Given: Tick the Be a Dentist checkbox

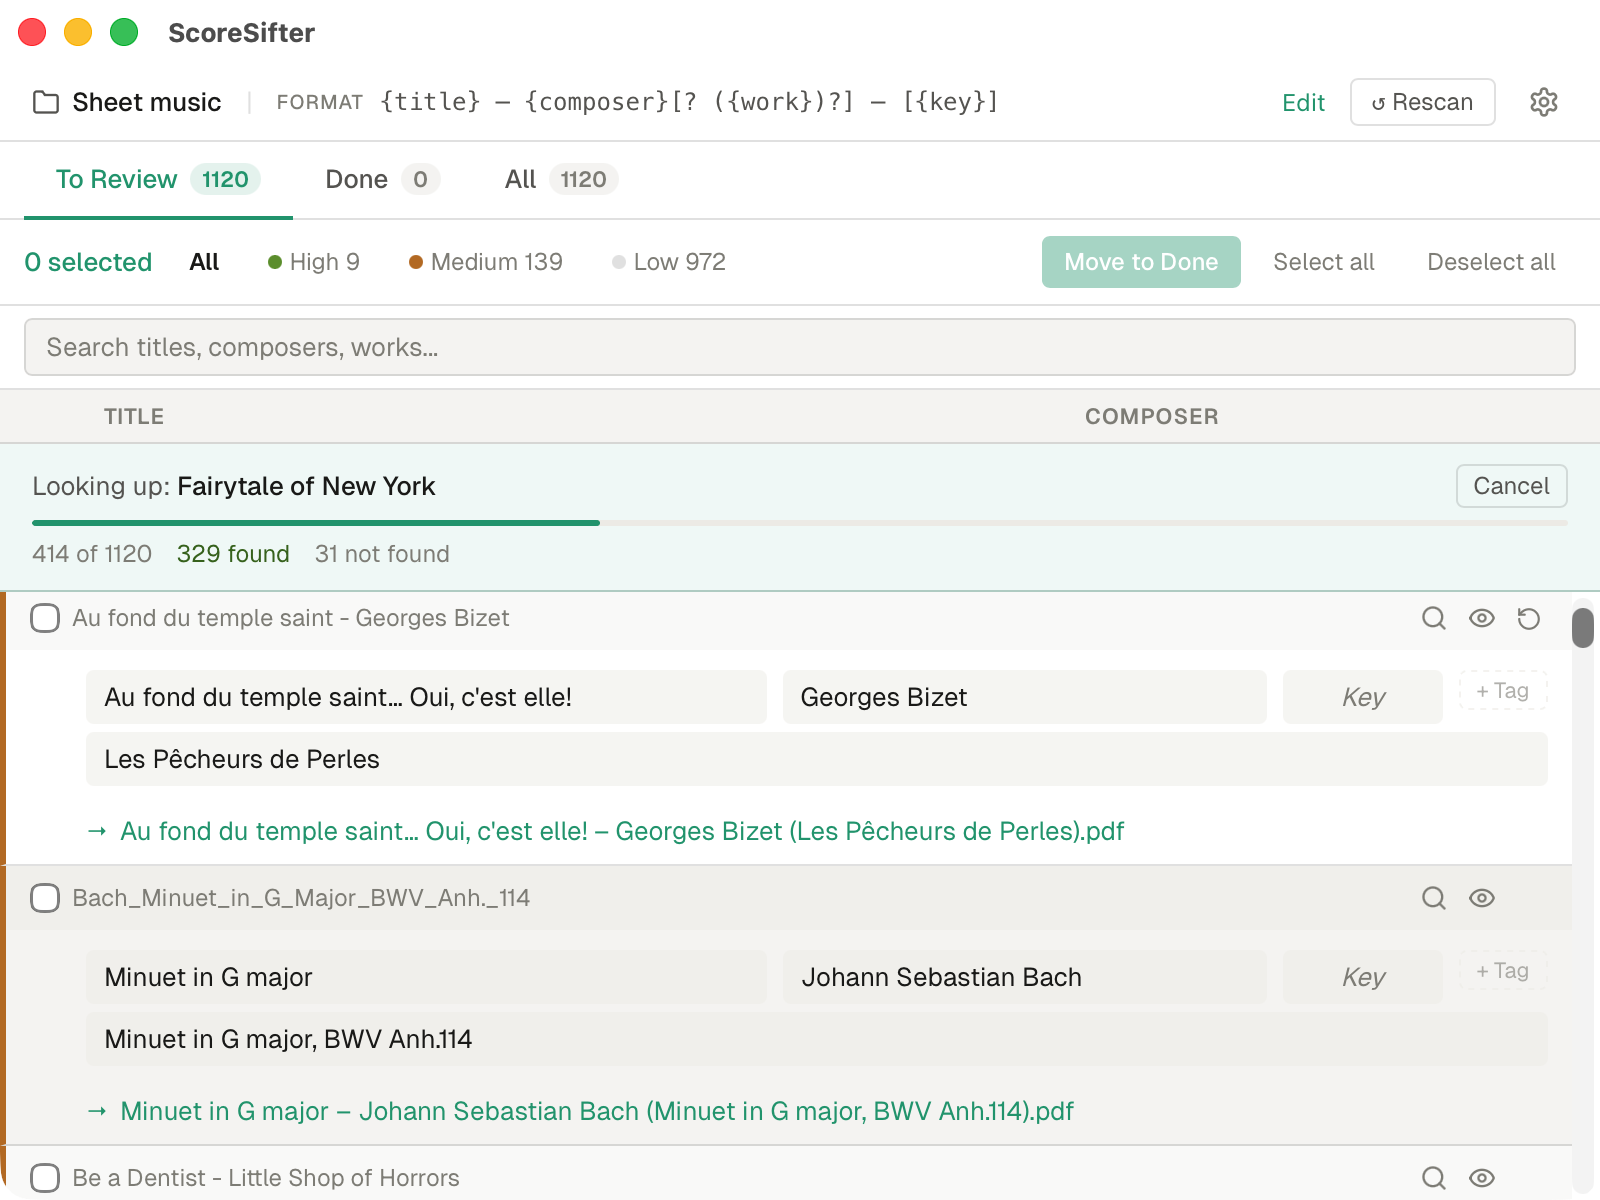Looking at the screenshot, I should [45, 1178].
